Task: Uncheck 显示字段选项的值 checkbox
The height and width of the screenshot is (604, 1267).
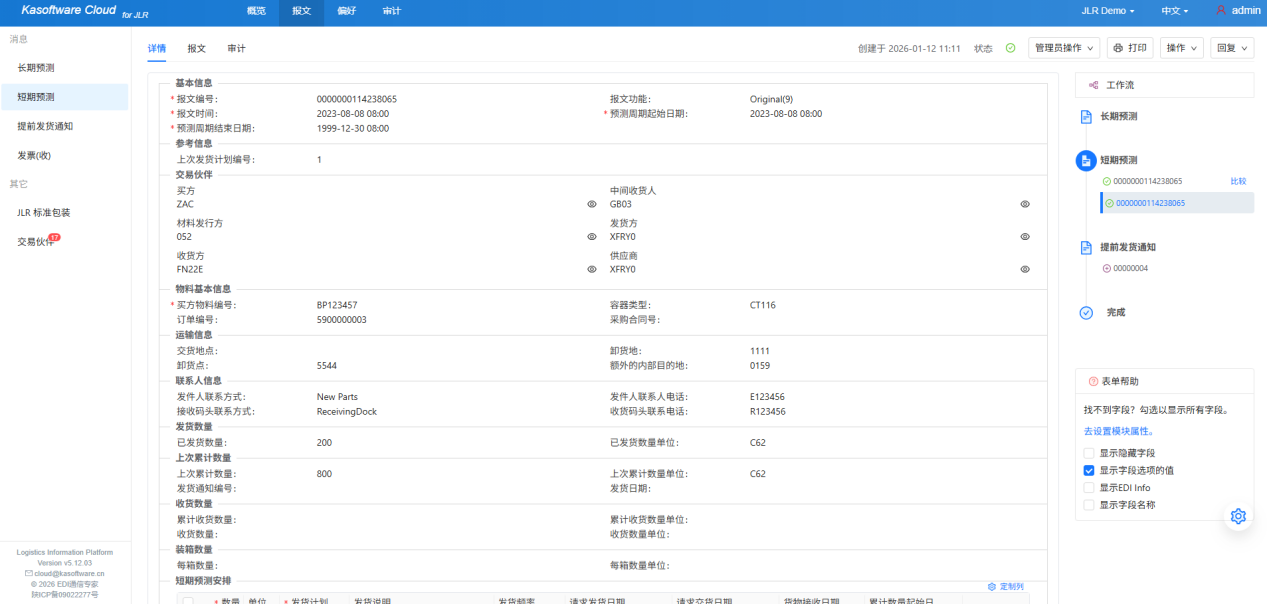Action: (x=1089, y=470)
